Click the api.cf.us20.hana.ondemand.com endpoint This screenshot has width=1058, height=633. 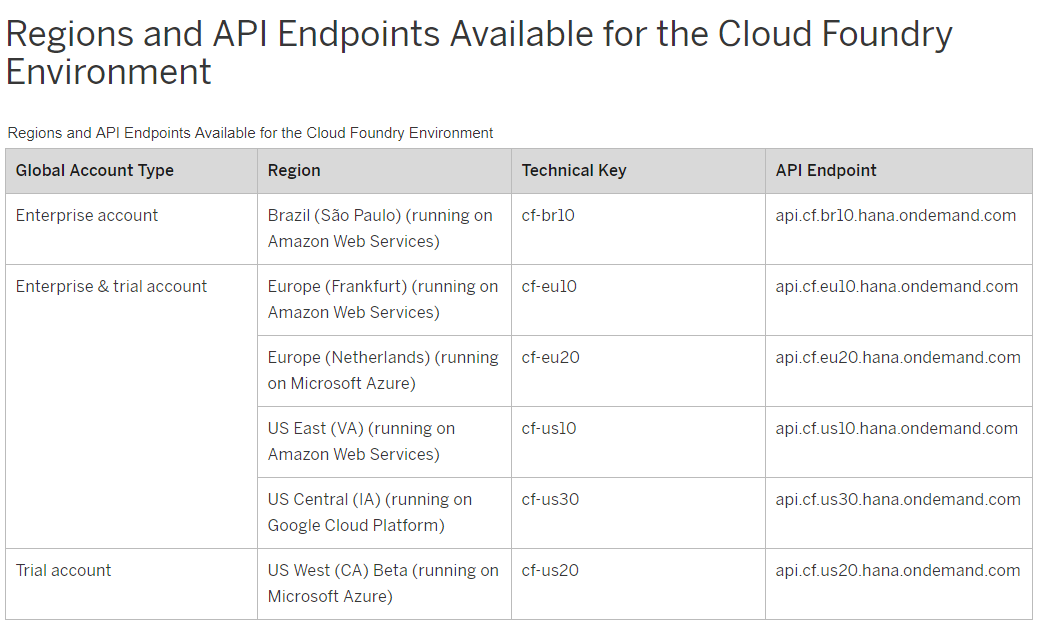[898, 570]
